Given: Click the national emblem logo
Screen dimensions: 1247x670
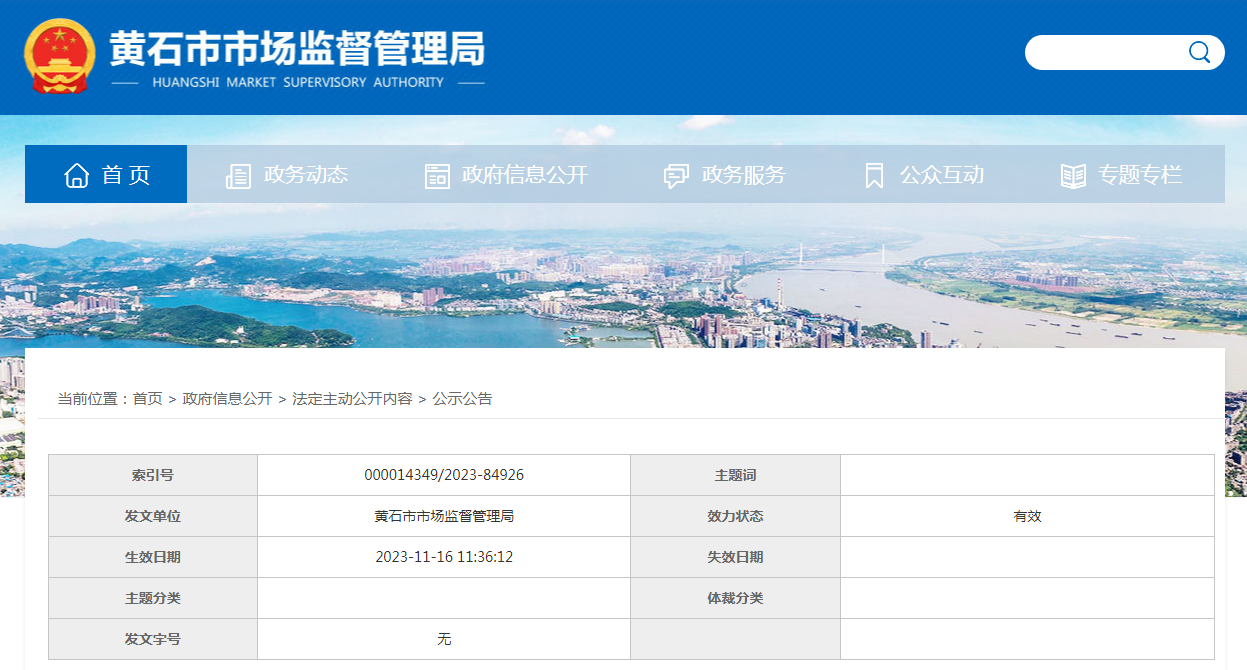Looking at the screenshot, I should pos(59,57).
